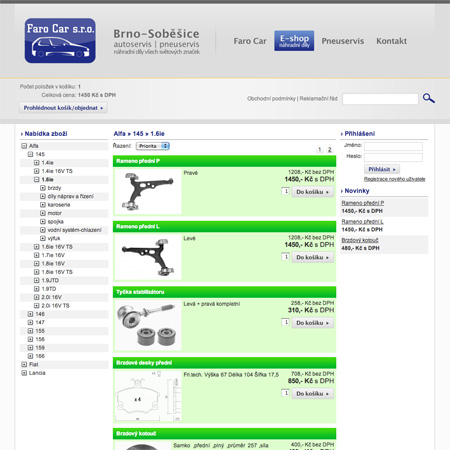This screenshot has height=450, width=450.
Task: Open Rameno přední L in Novinky
Action: point(362,222)
